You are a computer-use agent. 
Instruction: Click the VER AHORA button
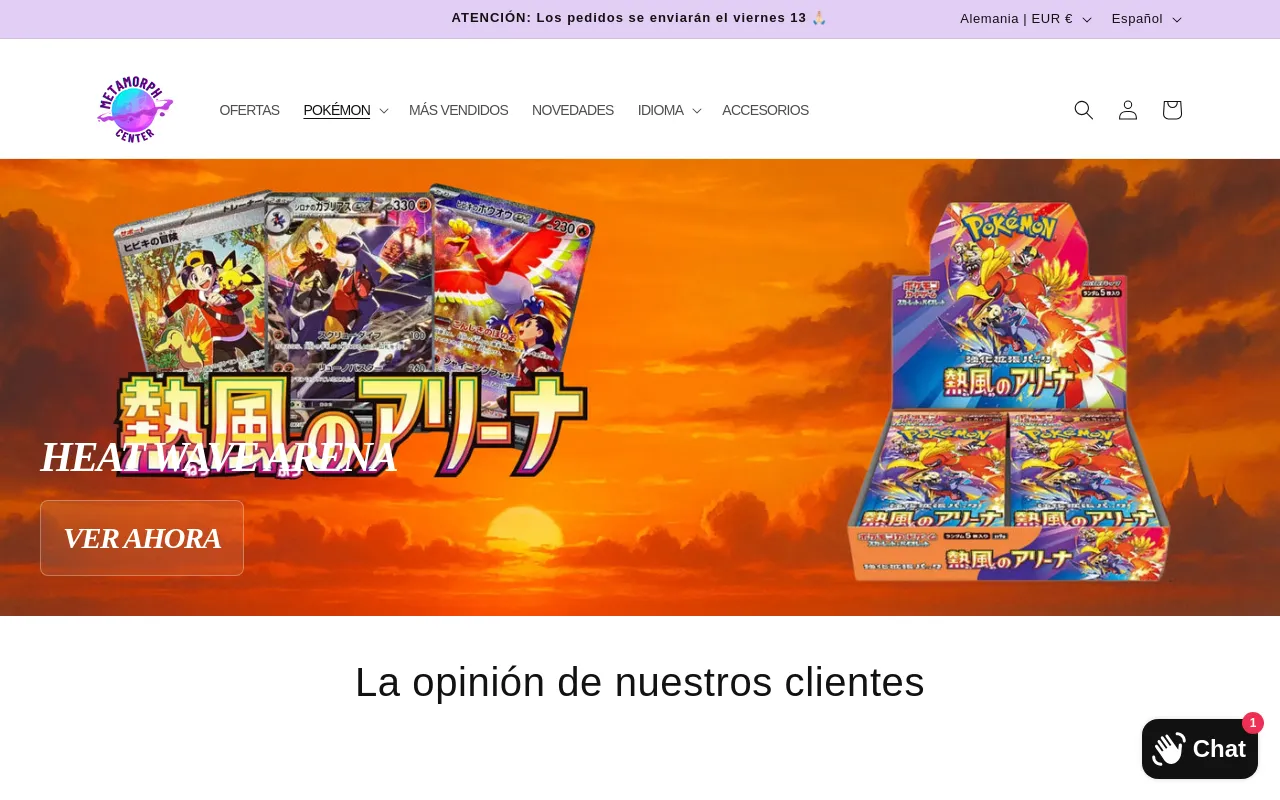pyautogui.click(x=141, y=538)
